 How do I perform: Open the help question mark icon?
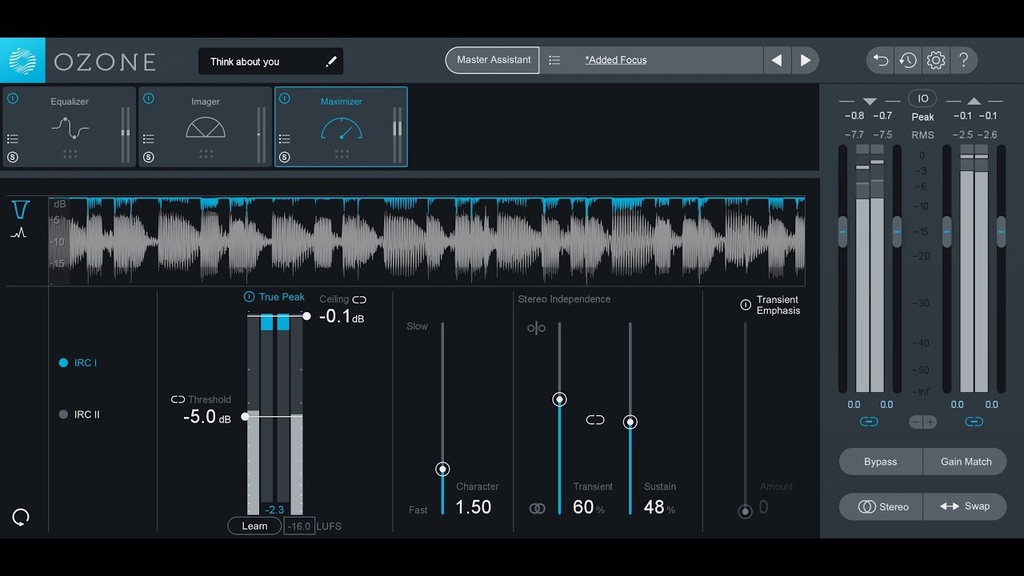(963, 60)
